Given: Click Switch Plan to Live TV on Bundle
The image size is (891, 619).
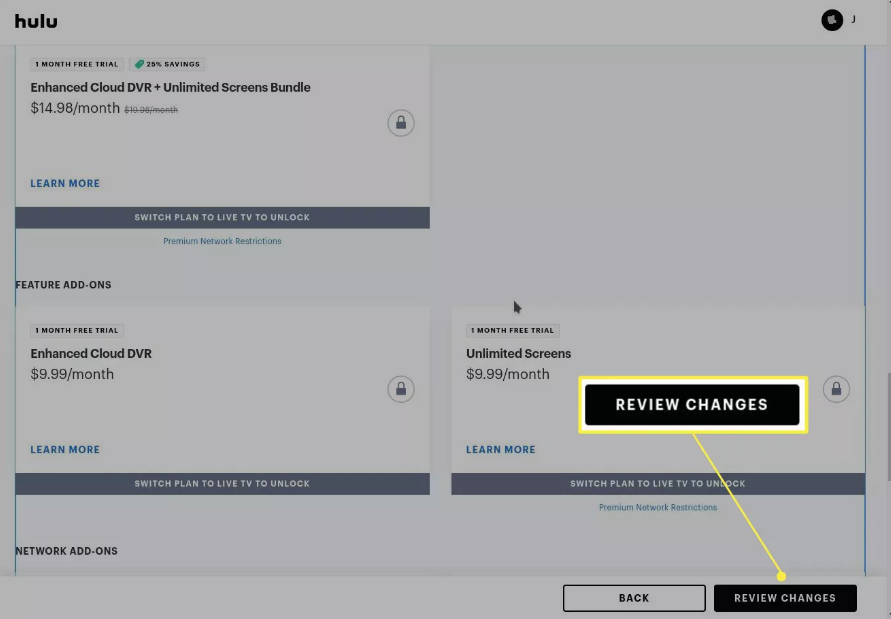Looking at the screenshot, I should [222, 217].
